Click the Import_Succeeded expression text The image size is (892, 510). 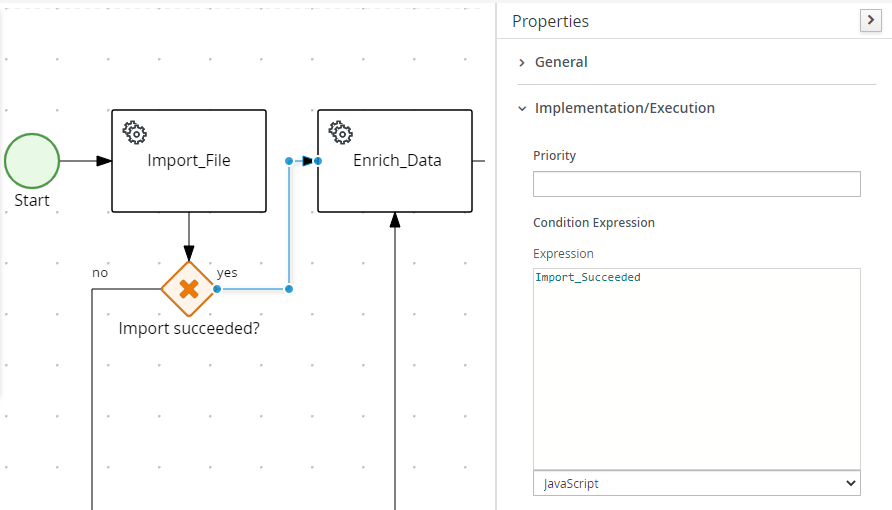point(588,277)
